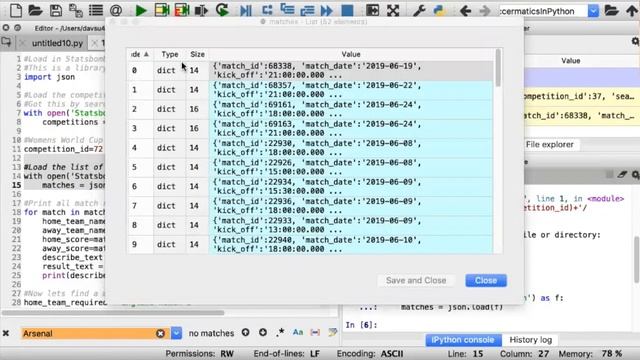The width and height of the screenshot is (640, 360).
Task: Select row 9 value match_id 22940
Action: (351, 244)
